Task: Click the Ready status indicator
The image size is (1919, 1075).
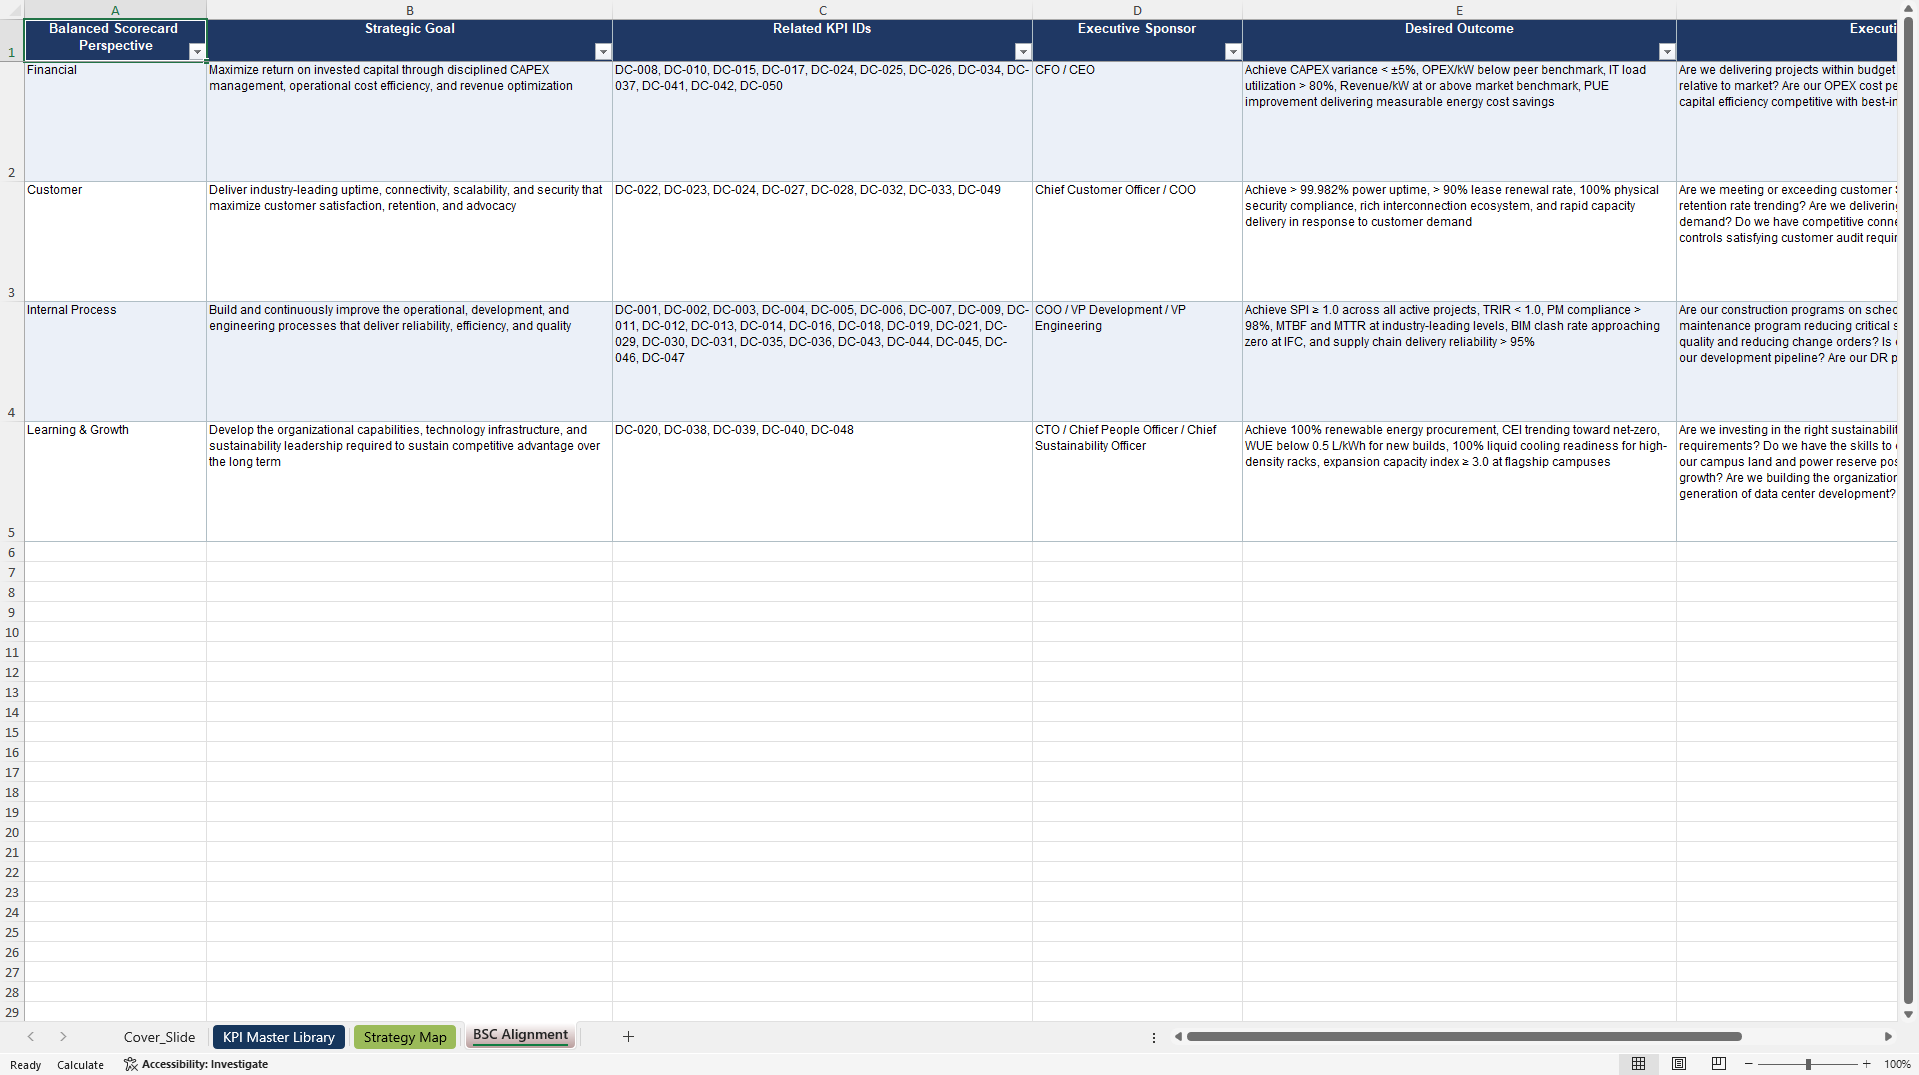Action: click(25, 1065)
